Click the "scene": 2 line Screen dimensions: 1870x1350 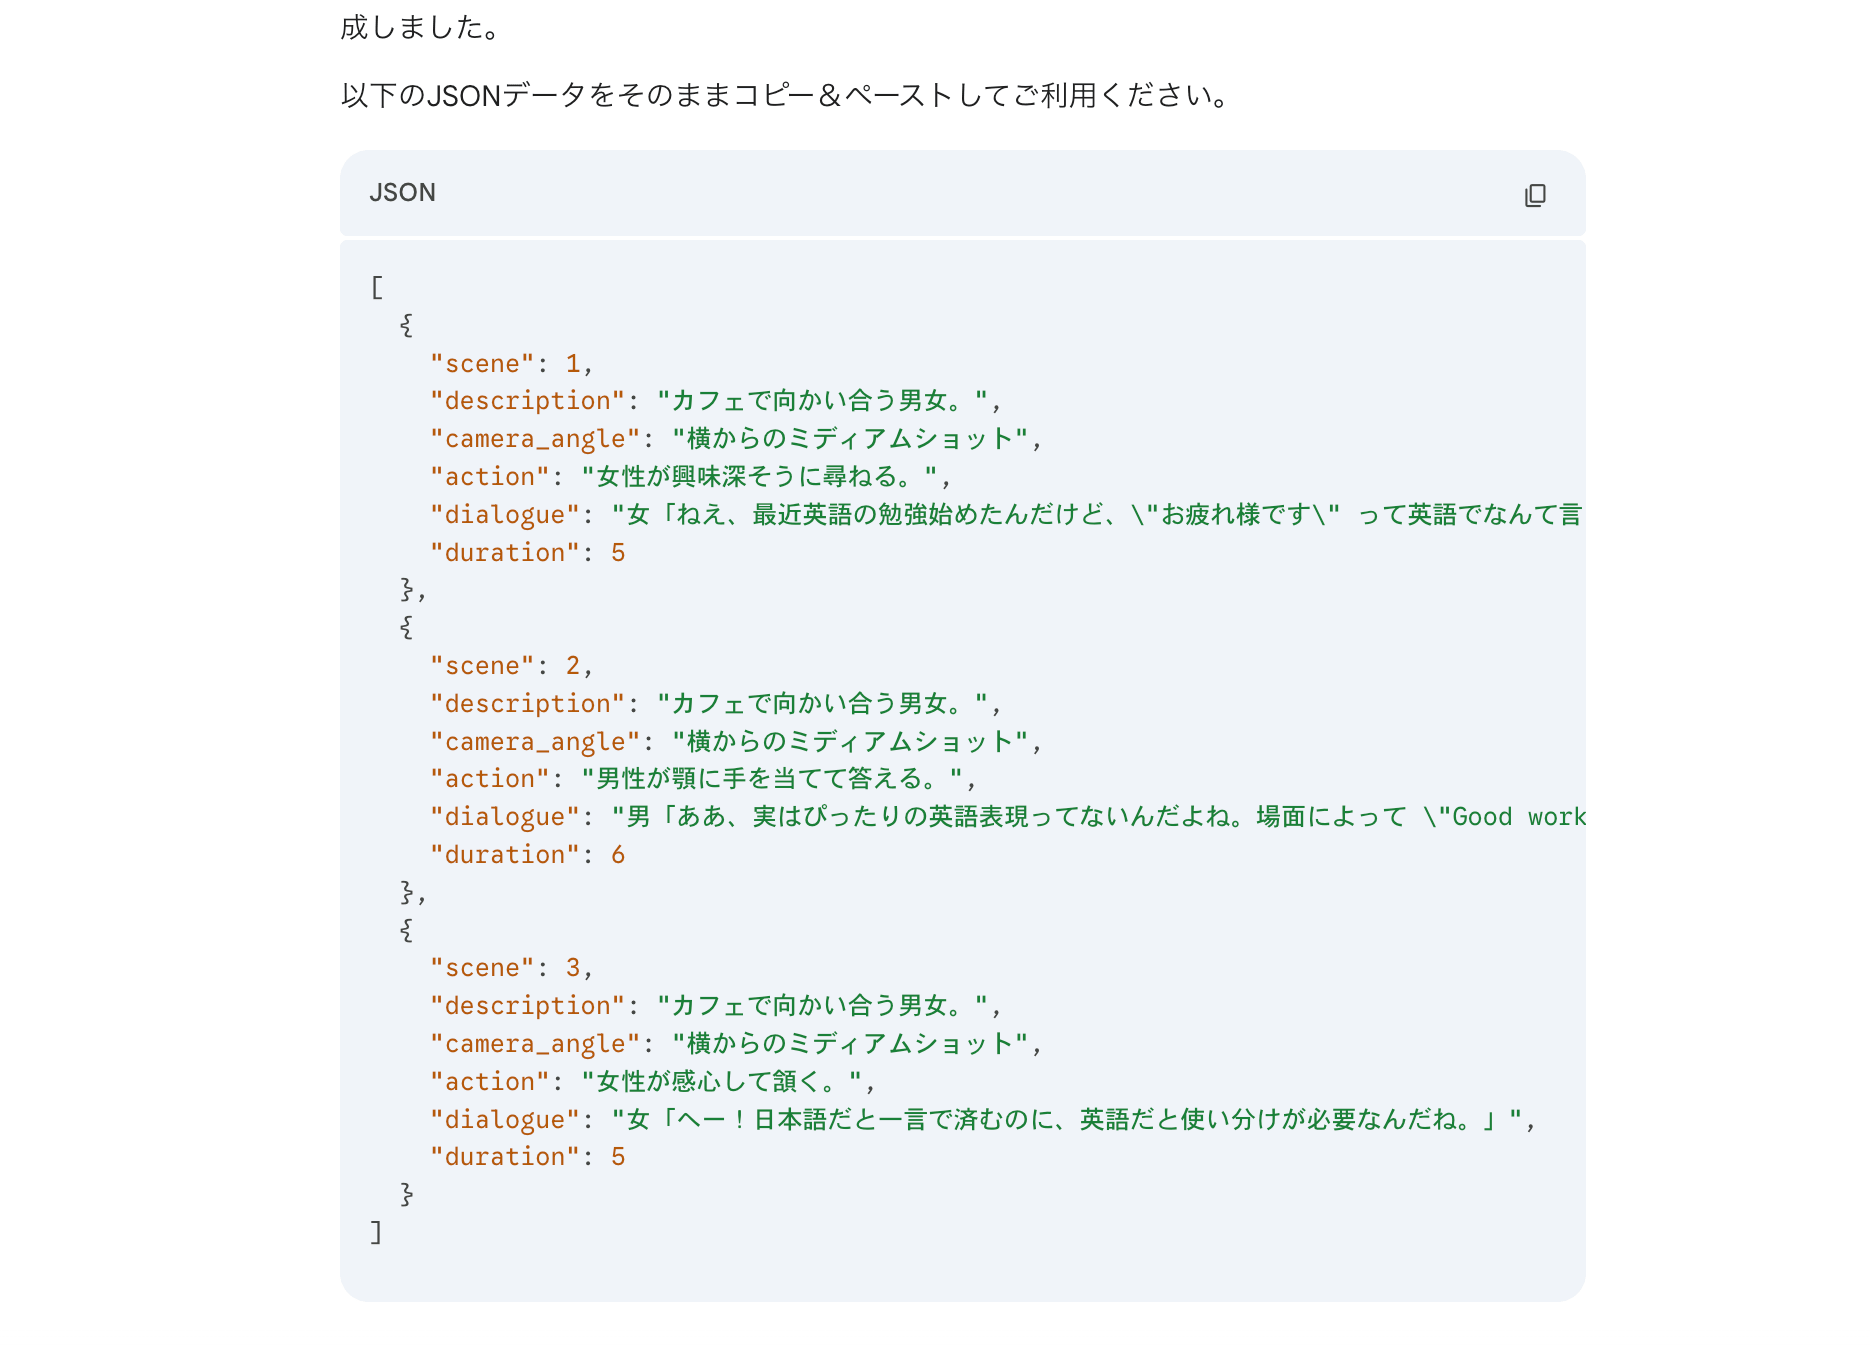point(511,666)
